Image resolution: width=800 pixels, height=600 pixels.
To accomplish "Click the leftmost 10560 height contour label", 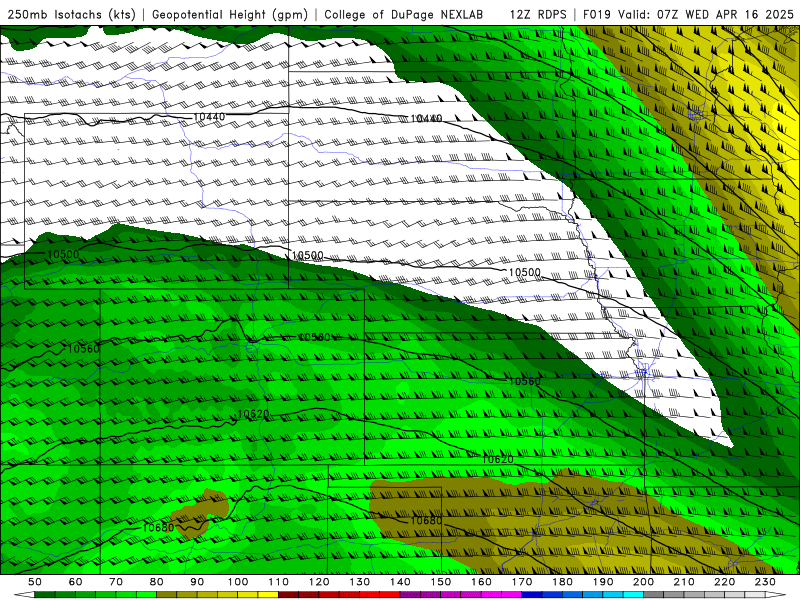I will 83,348.
